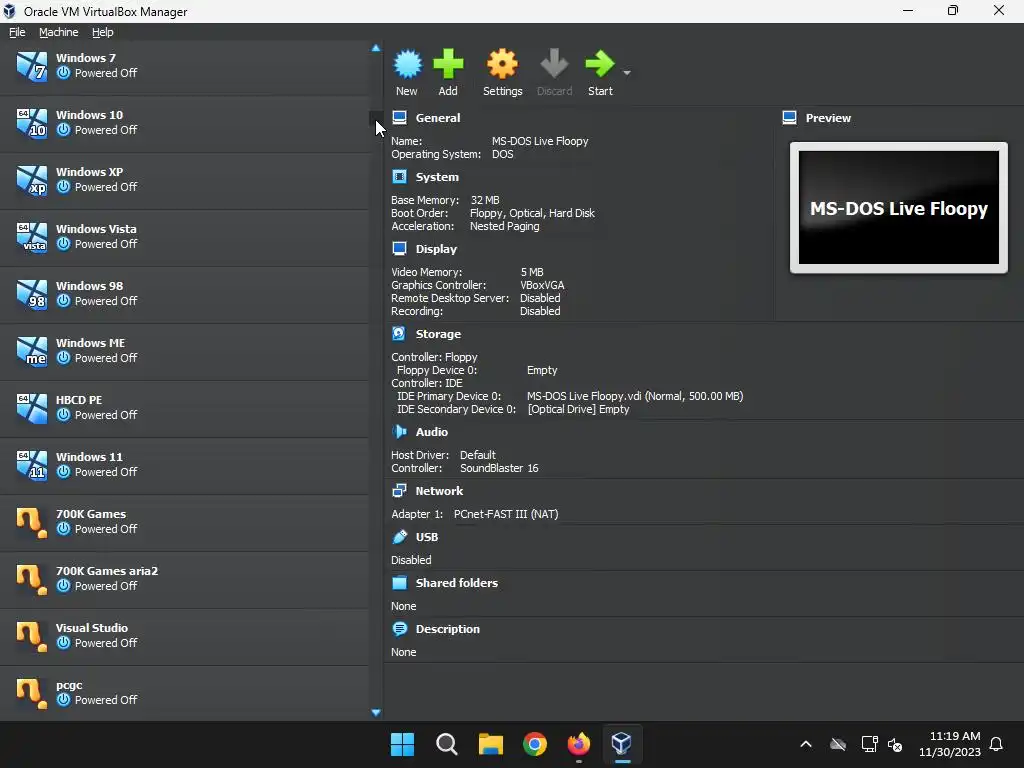Open the notification bell in the tray
Image resolution: width=1024 pixels, height=768 pixels.
pos(996,744)
